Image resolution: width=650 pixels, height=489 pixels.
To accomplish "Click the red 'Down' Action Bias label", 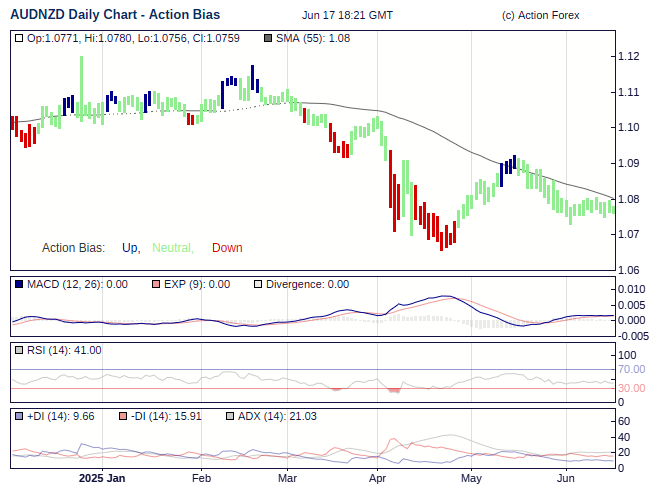I will [227, 248].
